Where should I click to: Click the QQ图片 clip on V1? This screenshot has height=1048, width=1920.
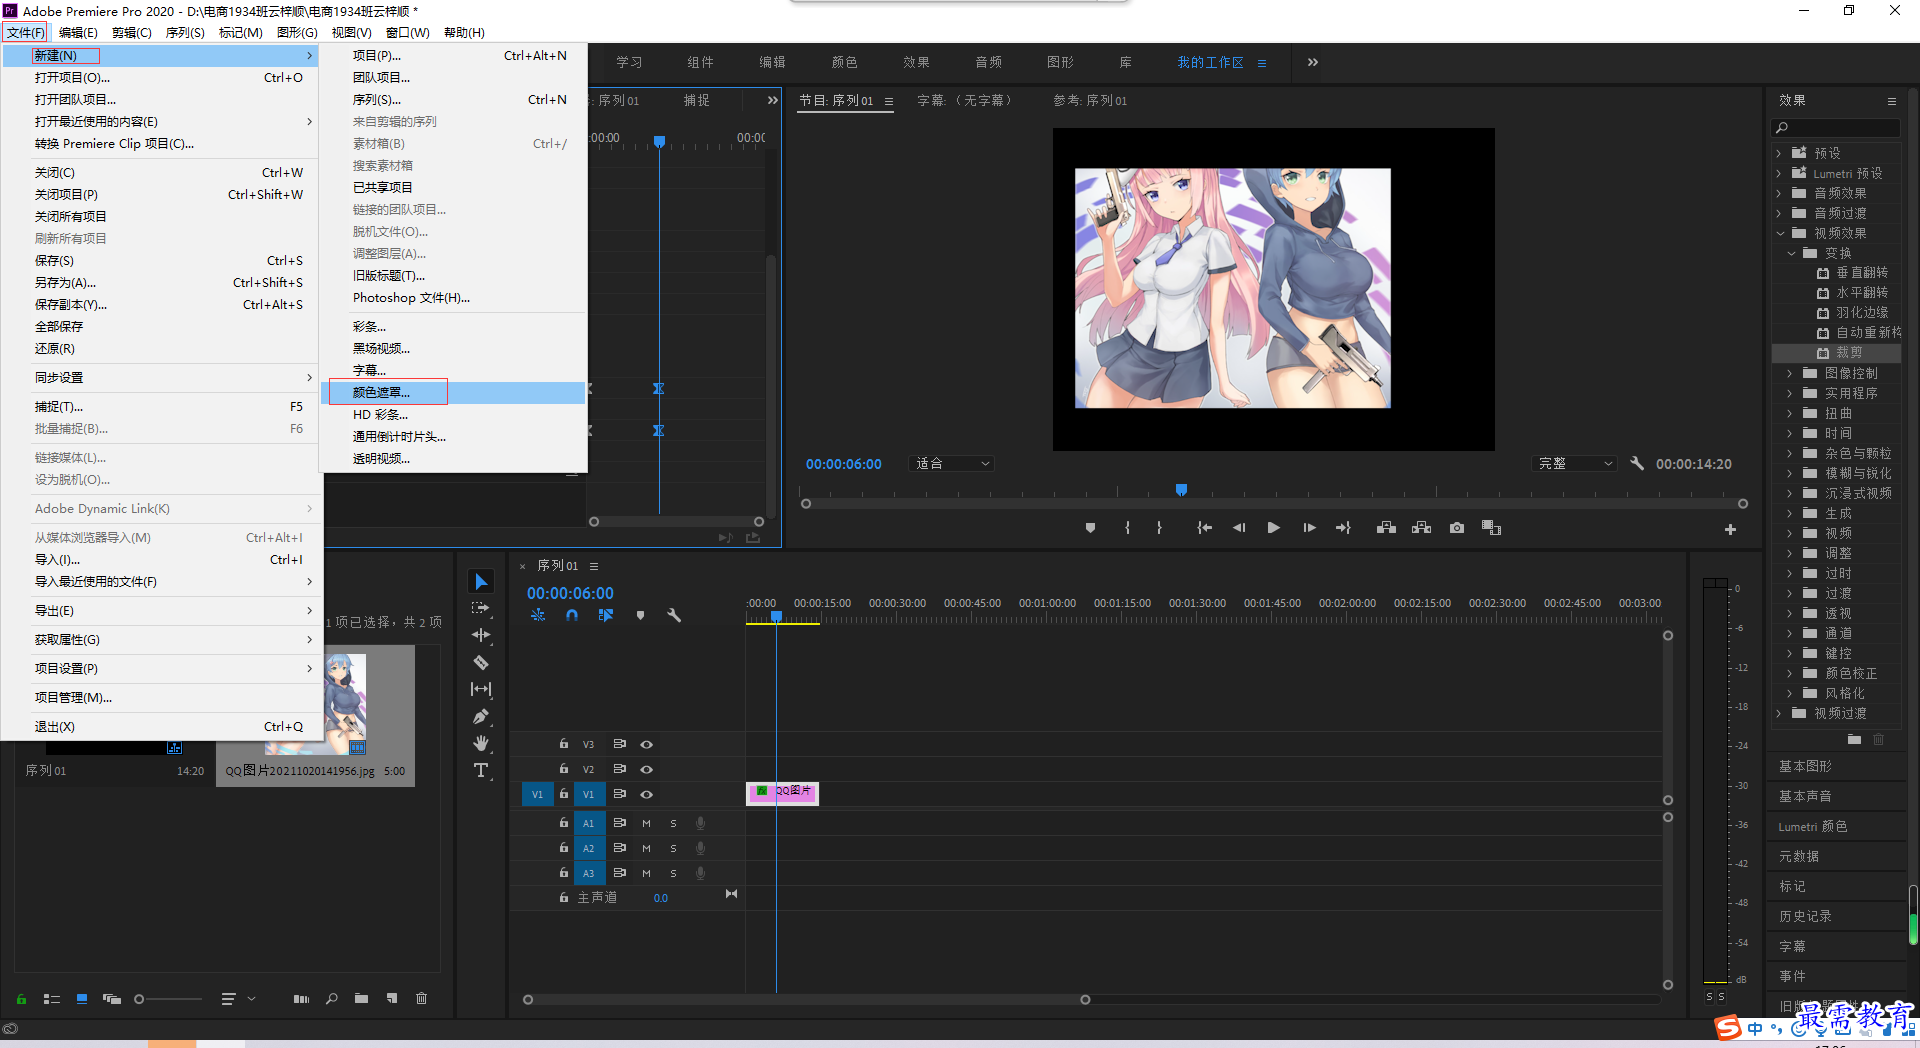(782, 793)
